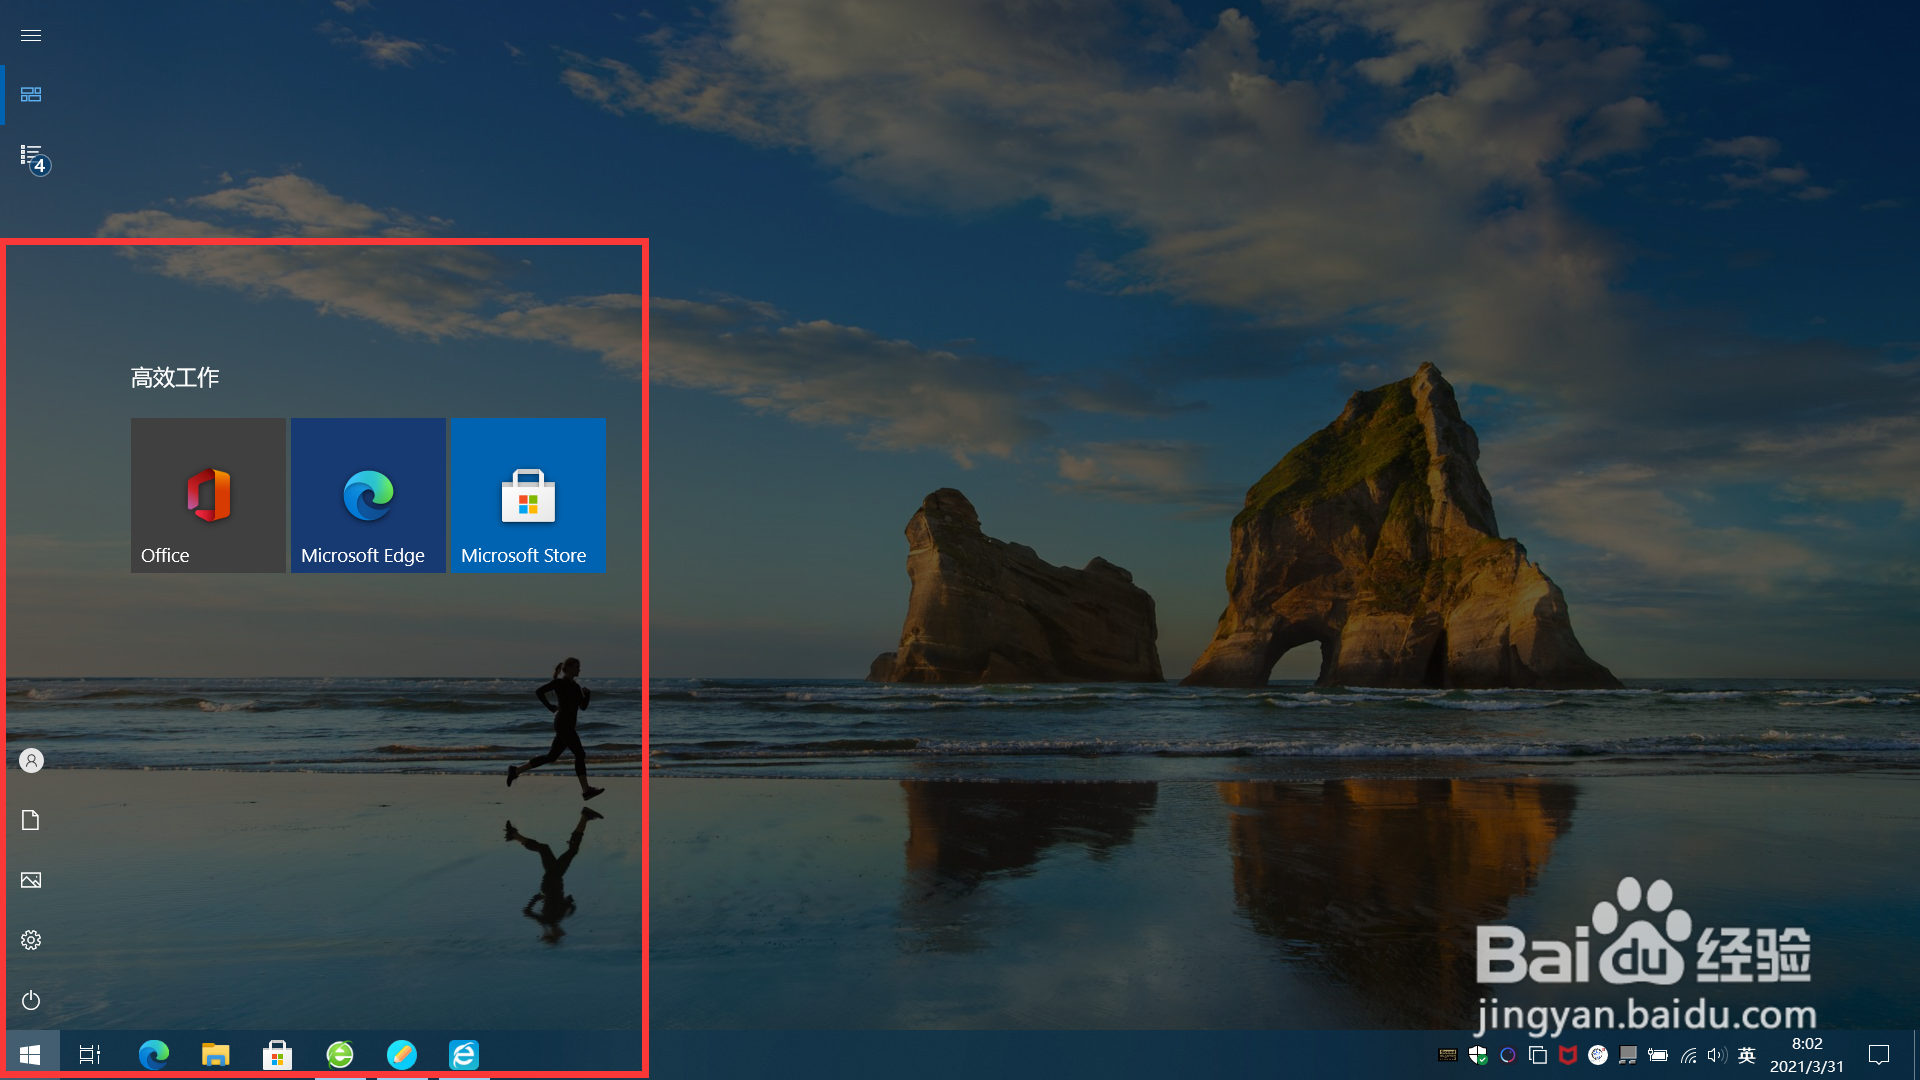1920x1080 pixels.
Task: Launch Internet Explorer from the taskbar
Action: (x=464, y=1055)
